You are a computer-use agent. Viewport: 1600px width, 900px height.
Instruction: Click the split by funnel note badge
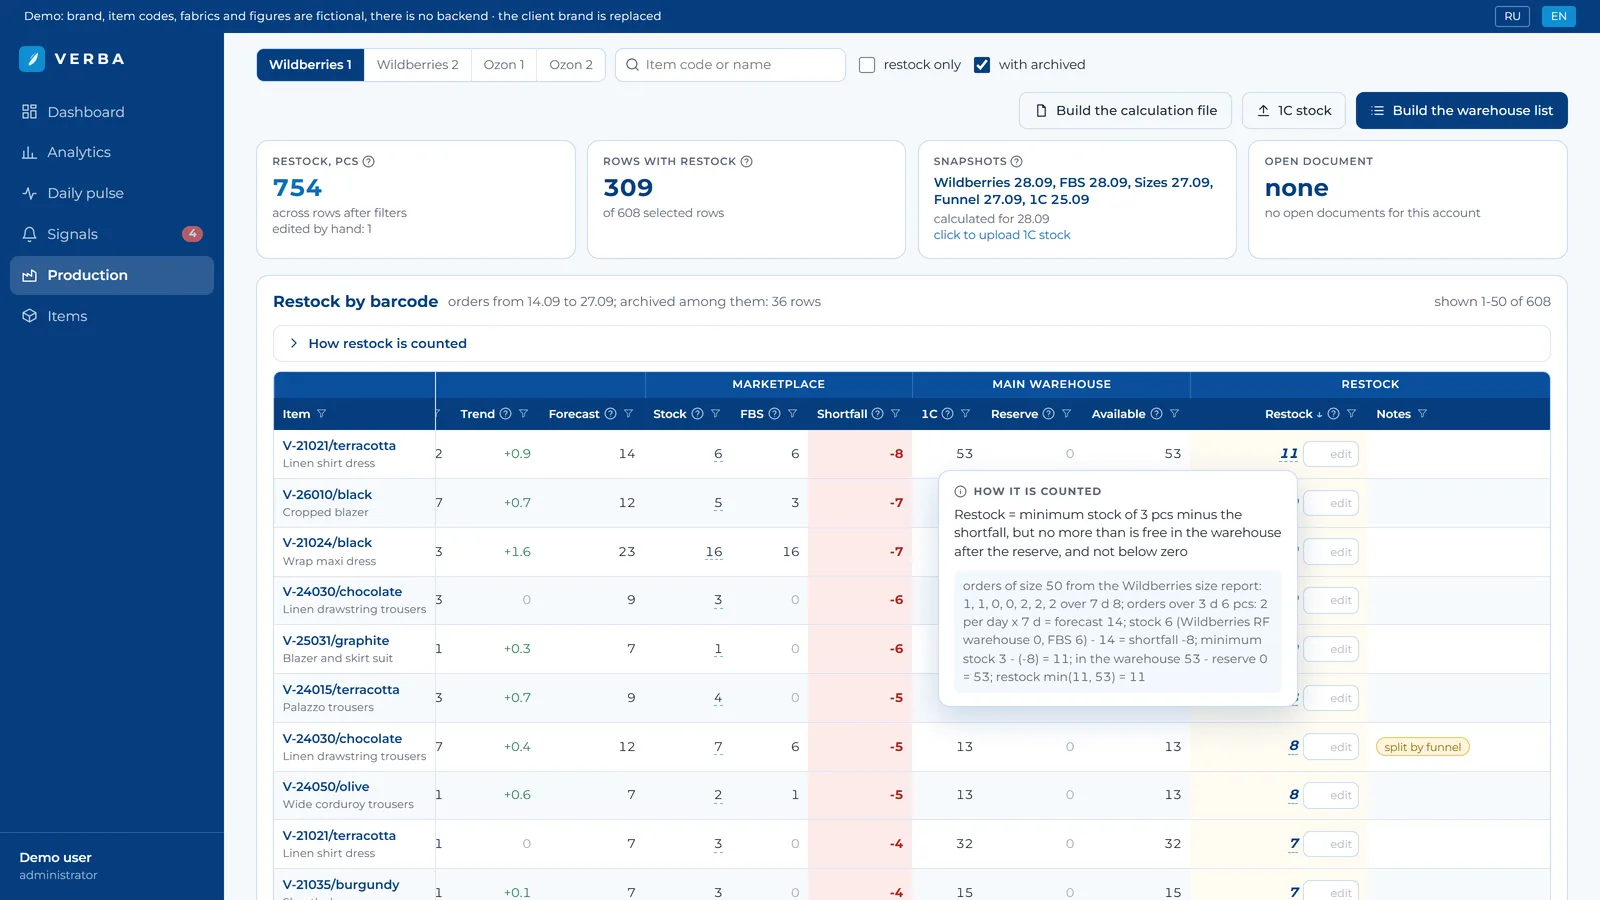pyautogui.click(x=1422, y=747)
